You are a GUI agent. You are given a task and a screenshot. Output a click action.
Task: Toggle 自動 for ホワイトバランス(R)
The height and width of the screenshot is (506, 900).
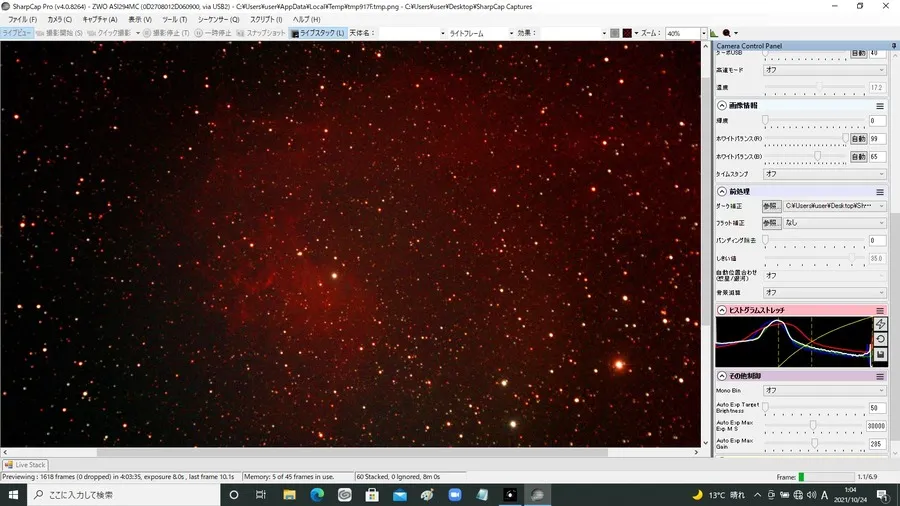(858, 139)
